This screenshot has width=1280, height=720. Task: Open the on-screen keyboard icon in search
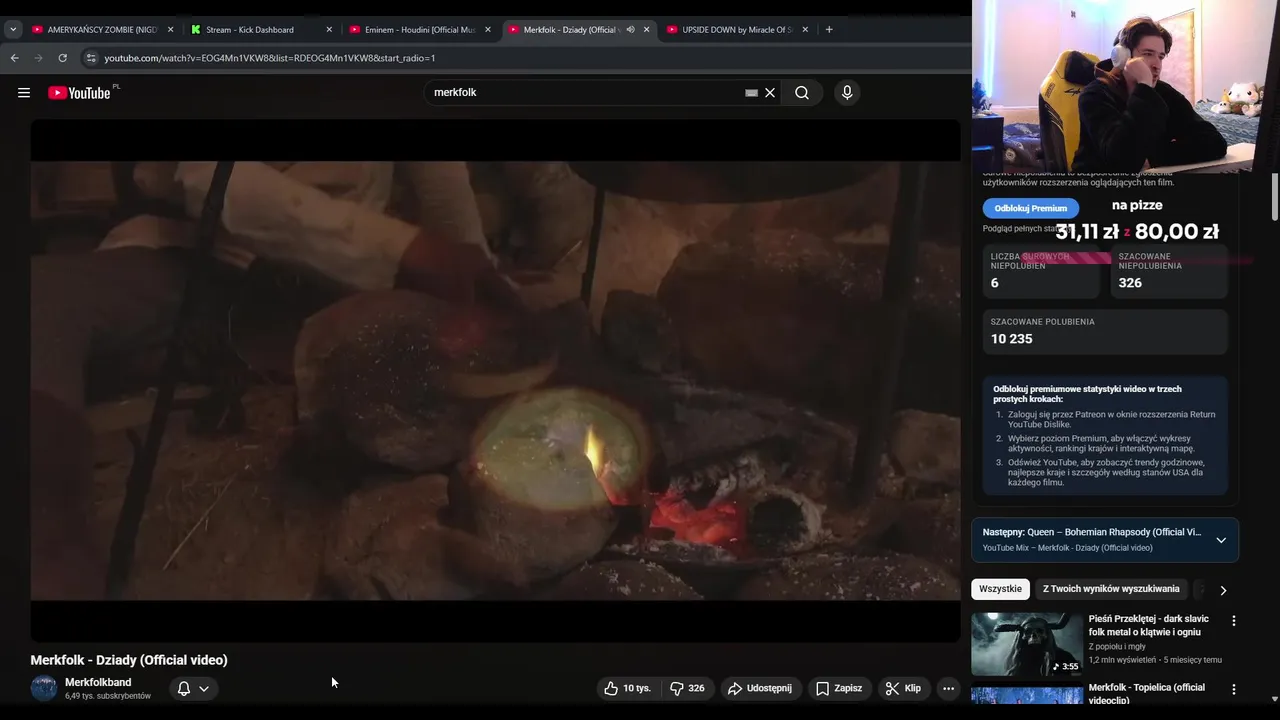pyautogui.click(x=752, y=93)
